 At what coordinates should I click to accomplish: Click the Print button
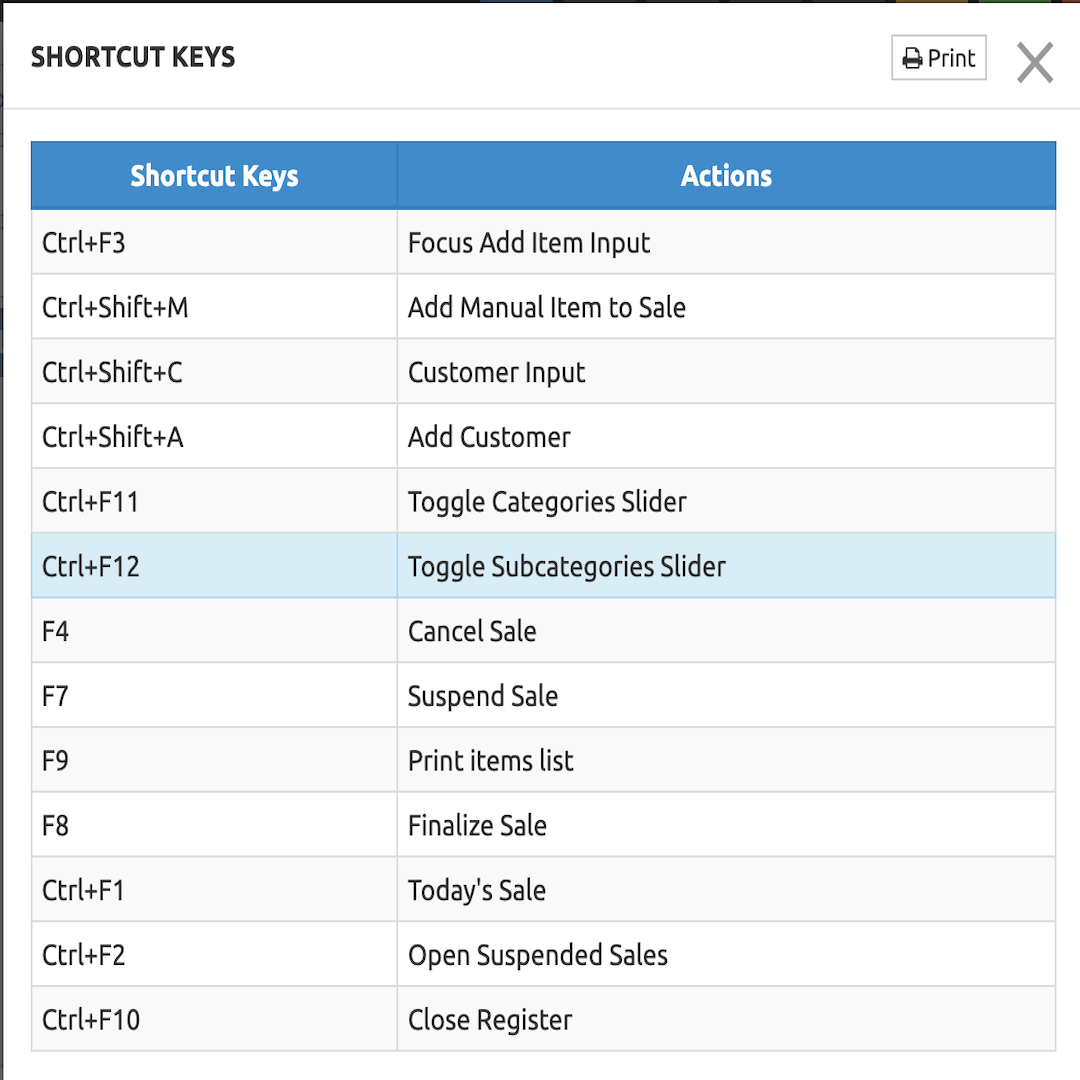point(939,58)
